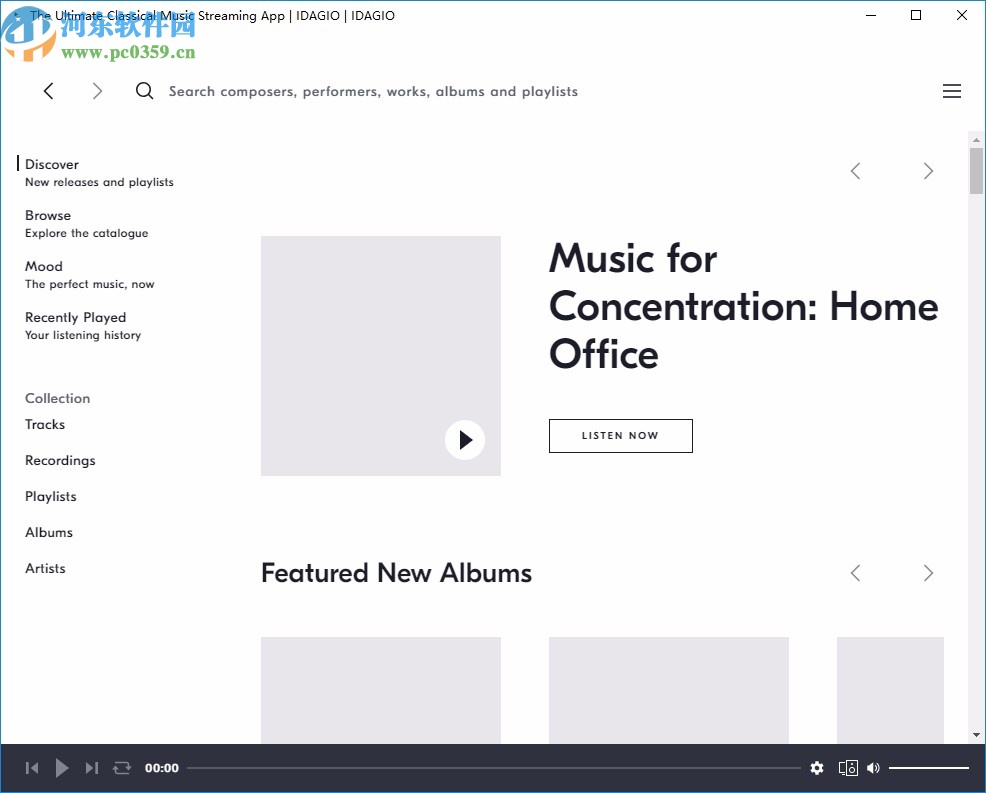The image size is (986, 793).
Task: Click the scrollbar down arrow
Action: pos(976,735)
